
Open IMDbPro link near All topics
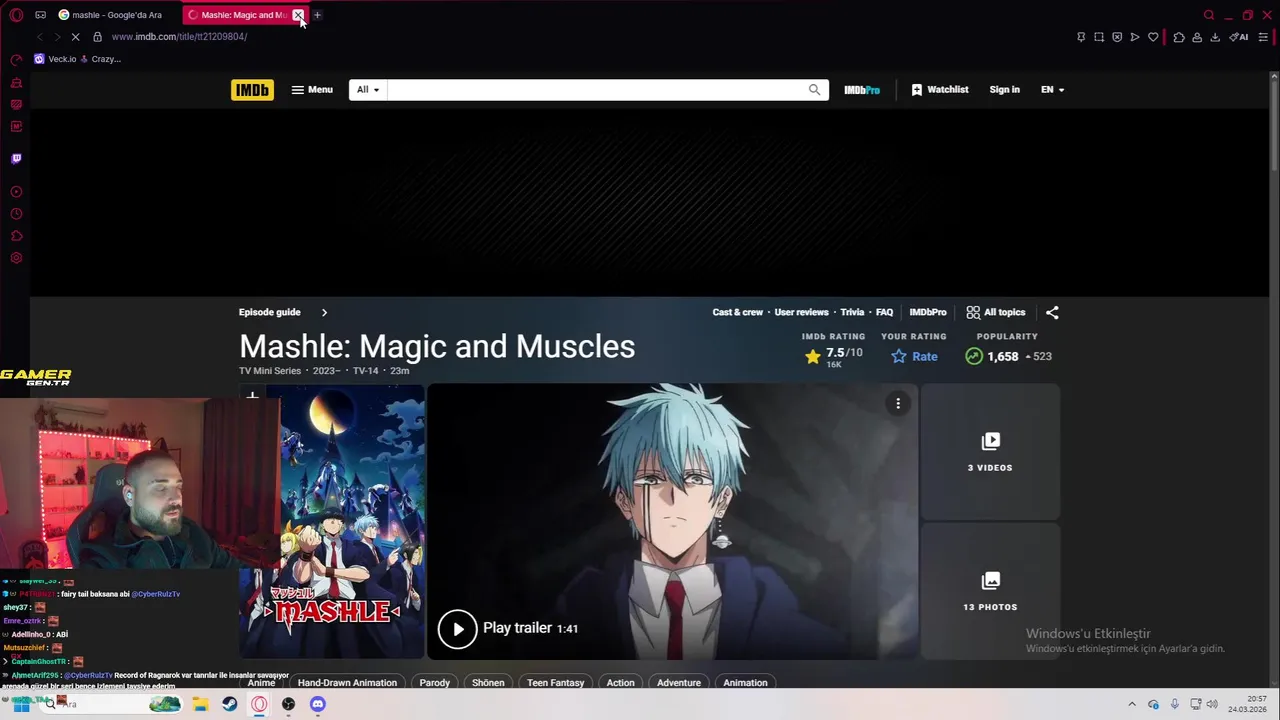(x=928, y=312)
